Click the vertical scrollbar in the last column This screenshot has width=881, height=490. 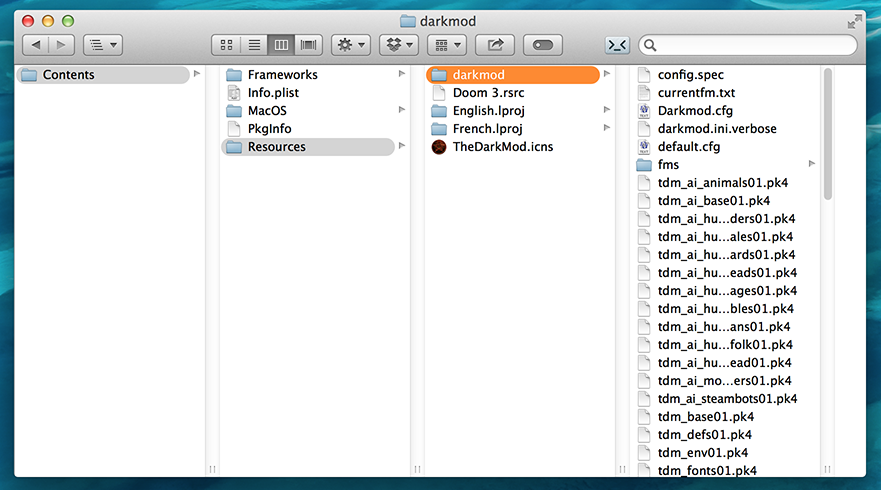click(828, 134)
